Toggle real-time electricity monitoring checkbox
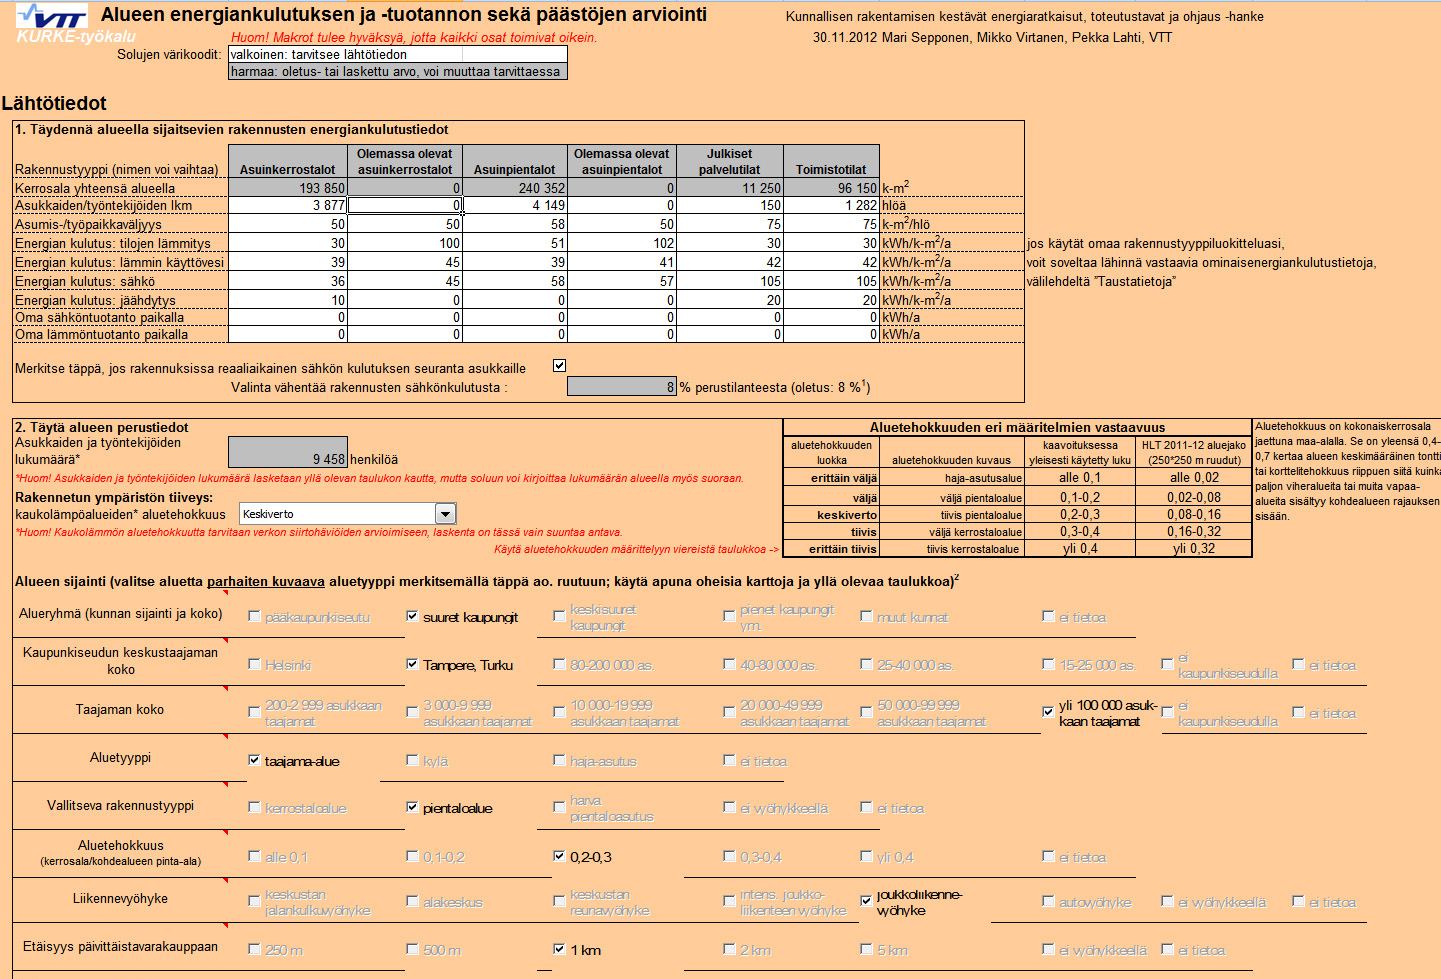1441x979 pixels. pos(560,366)
